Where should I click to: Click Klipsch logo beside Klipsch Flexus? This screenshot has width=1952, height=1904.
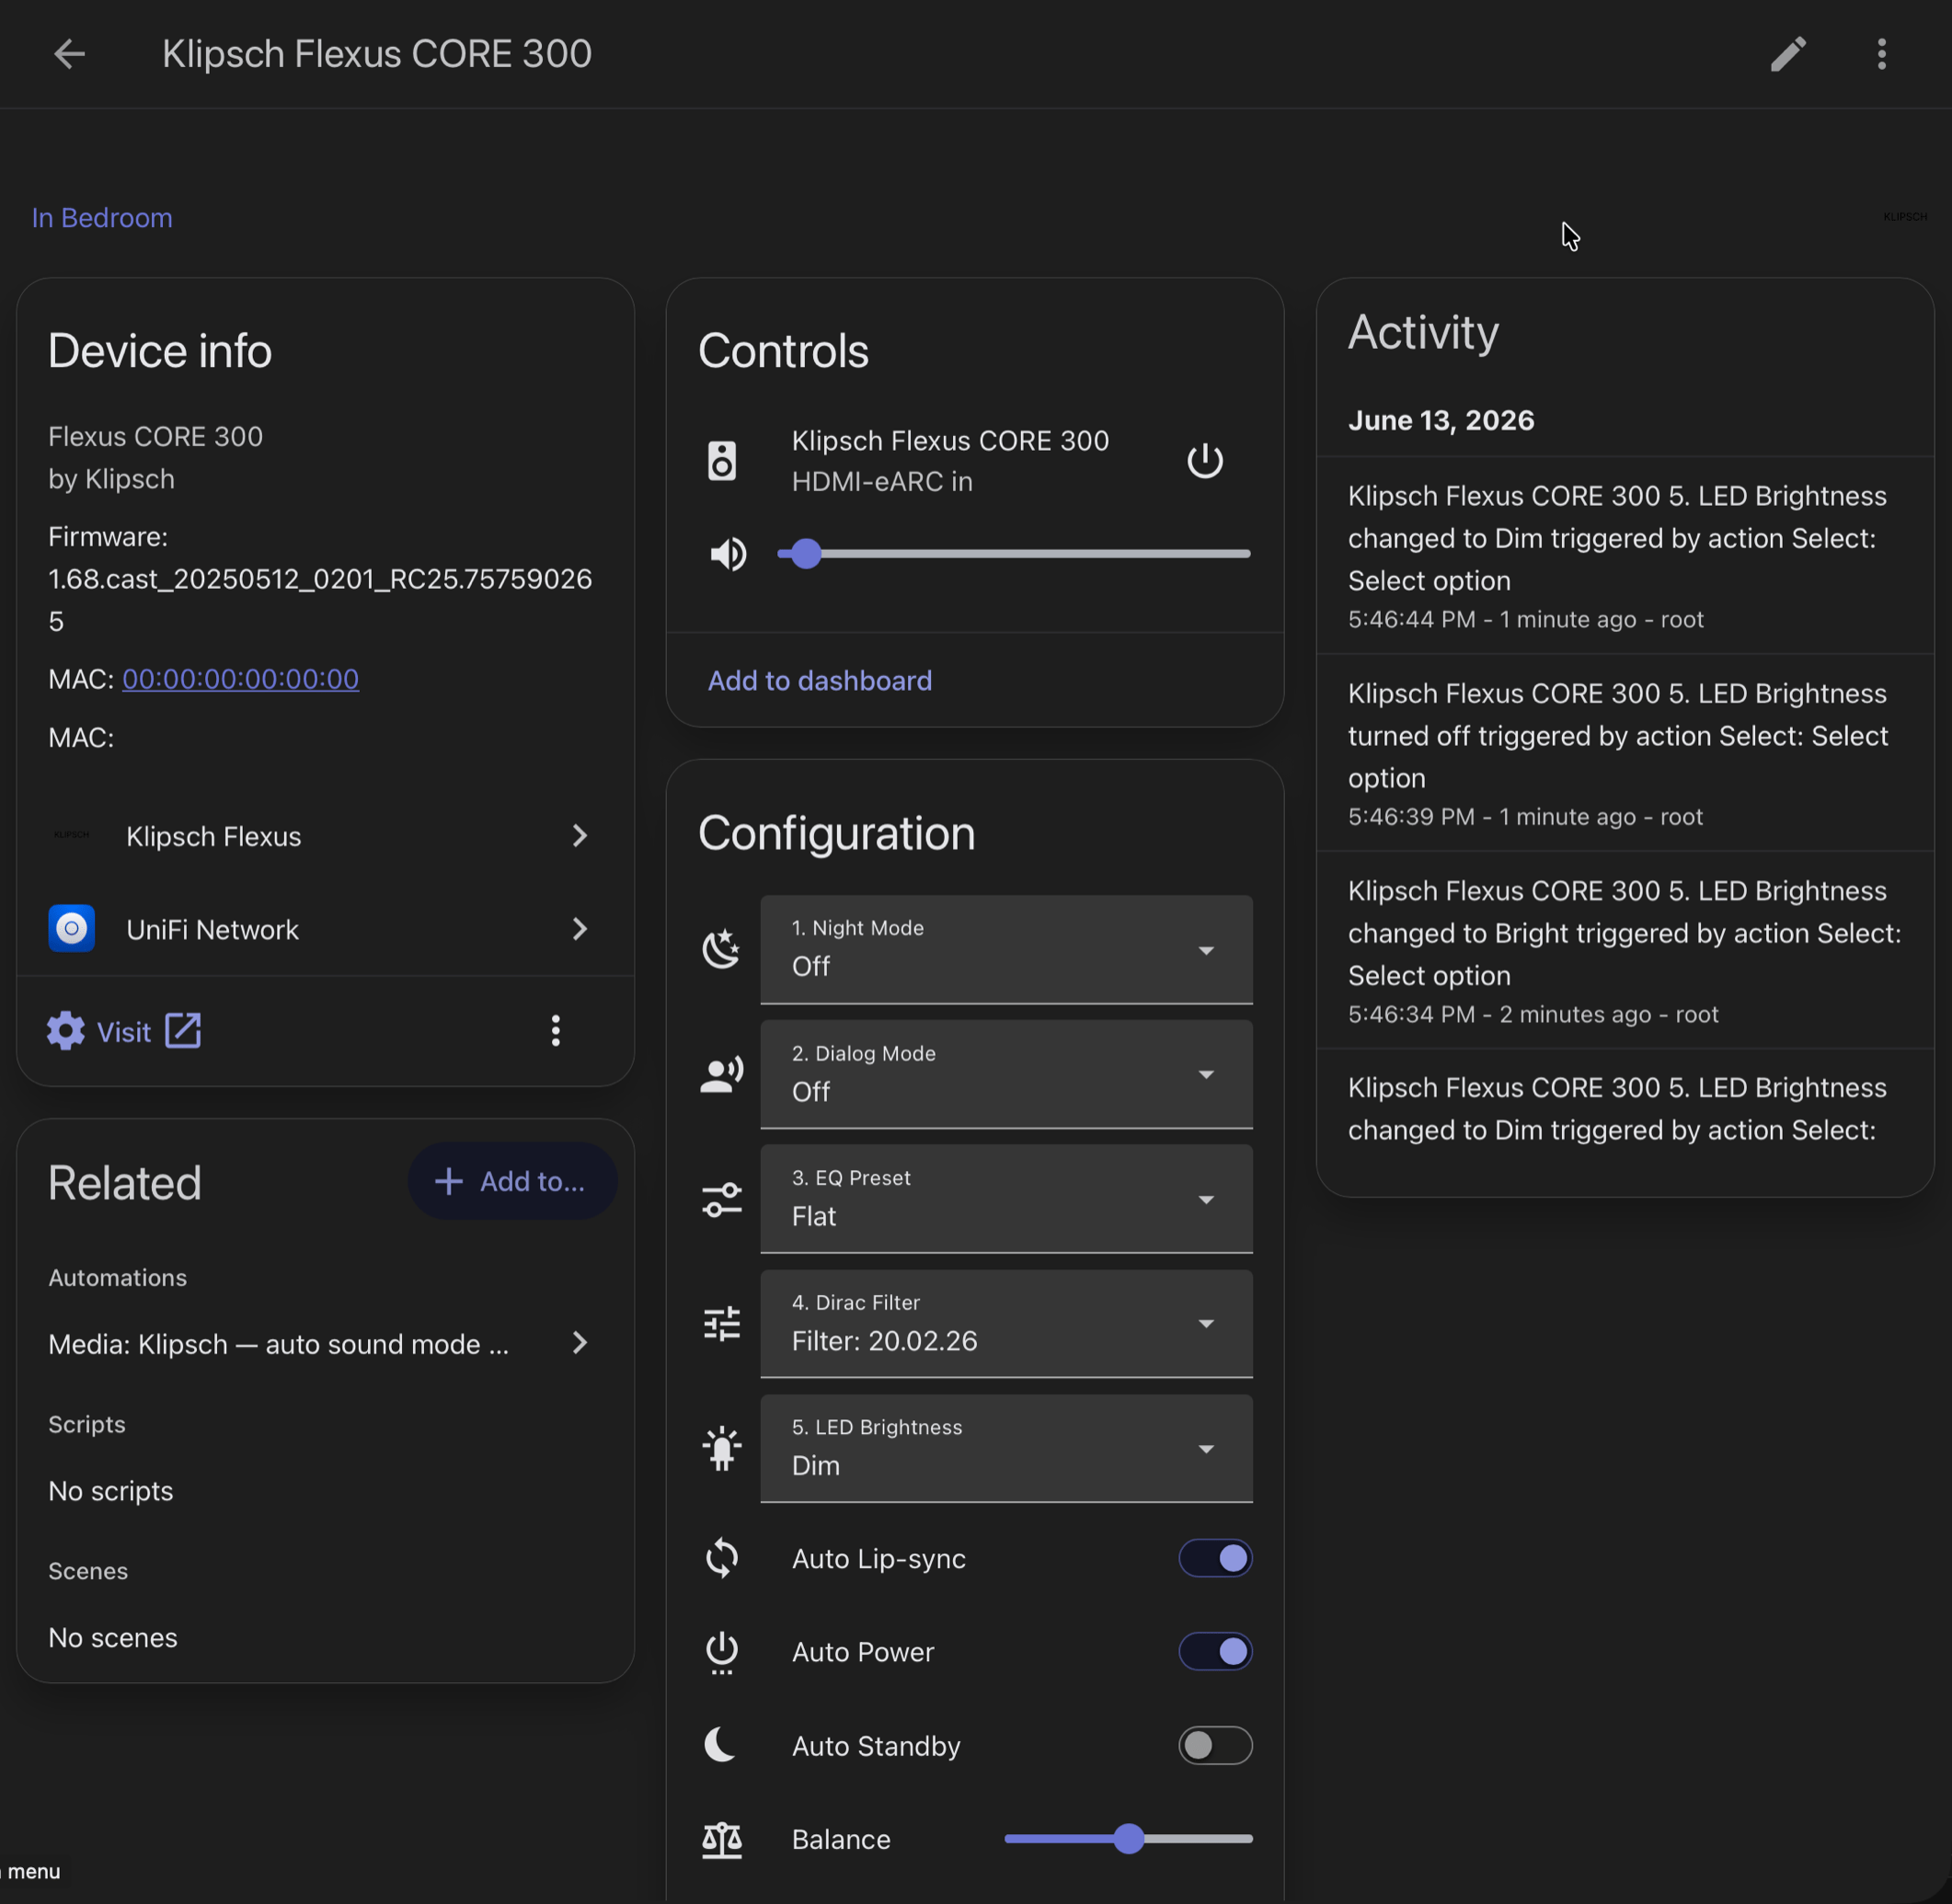(x=72, y=835)
